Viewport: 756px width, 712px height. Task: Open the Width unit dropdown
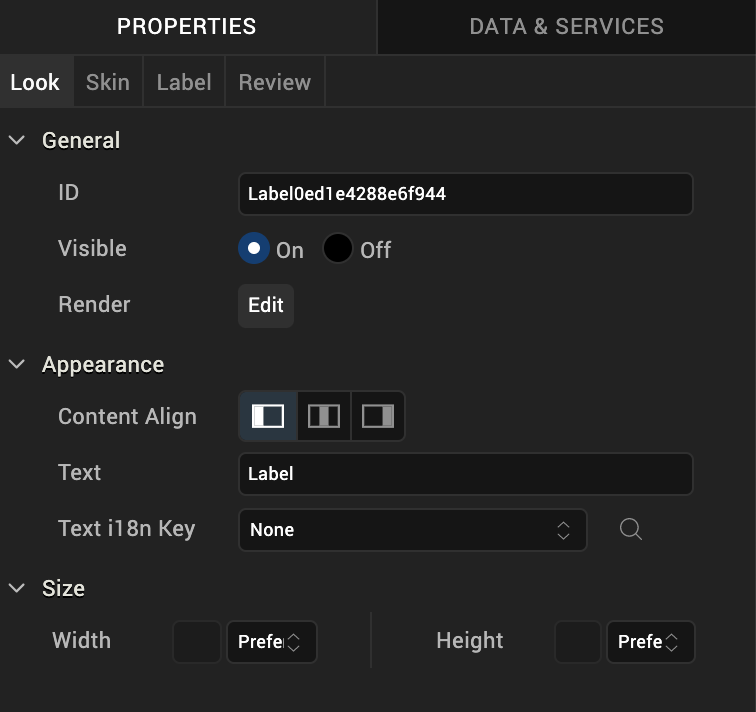272,642
